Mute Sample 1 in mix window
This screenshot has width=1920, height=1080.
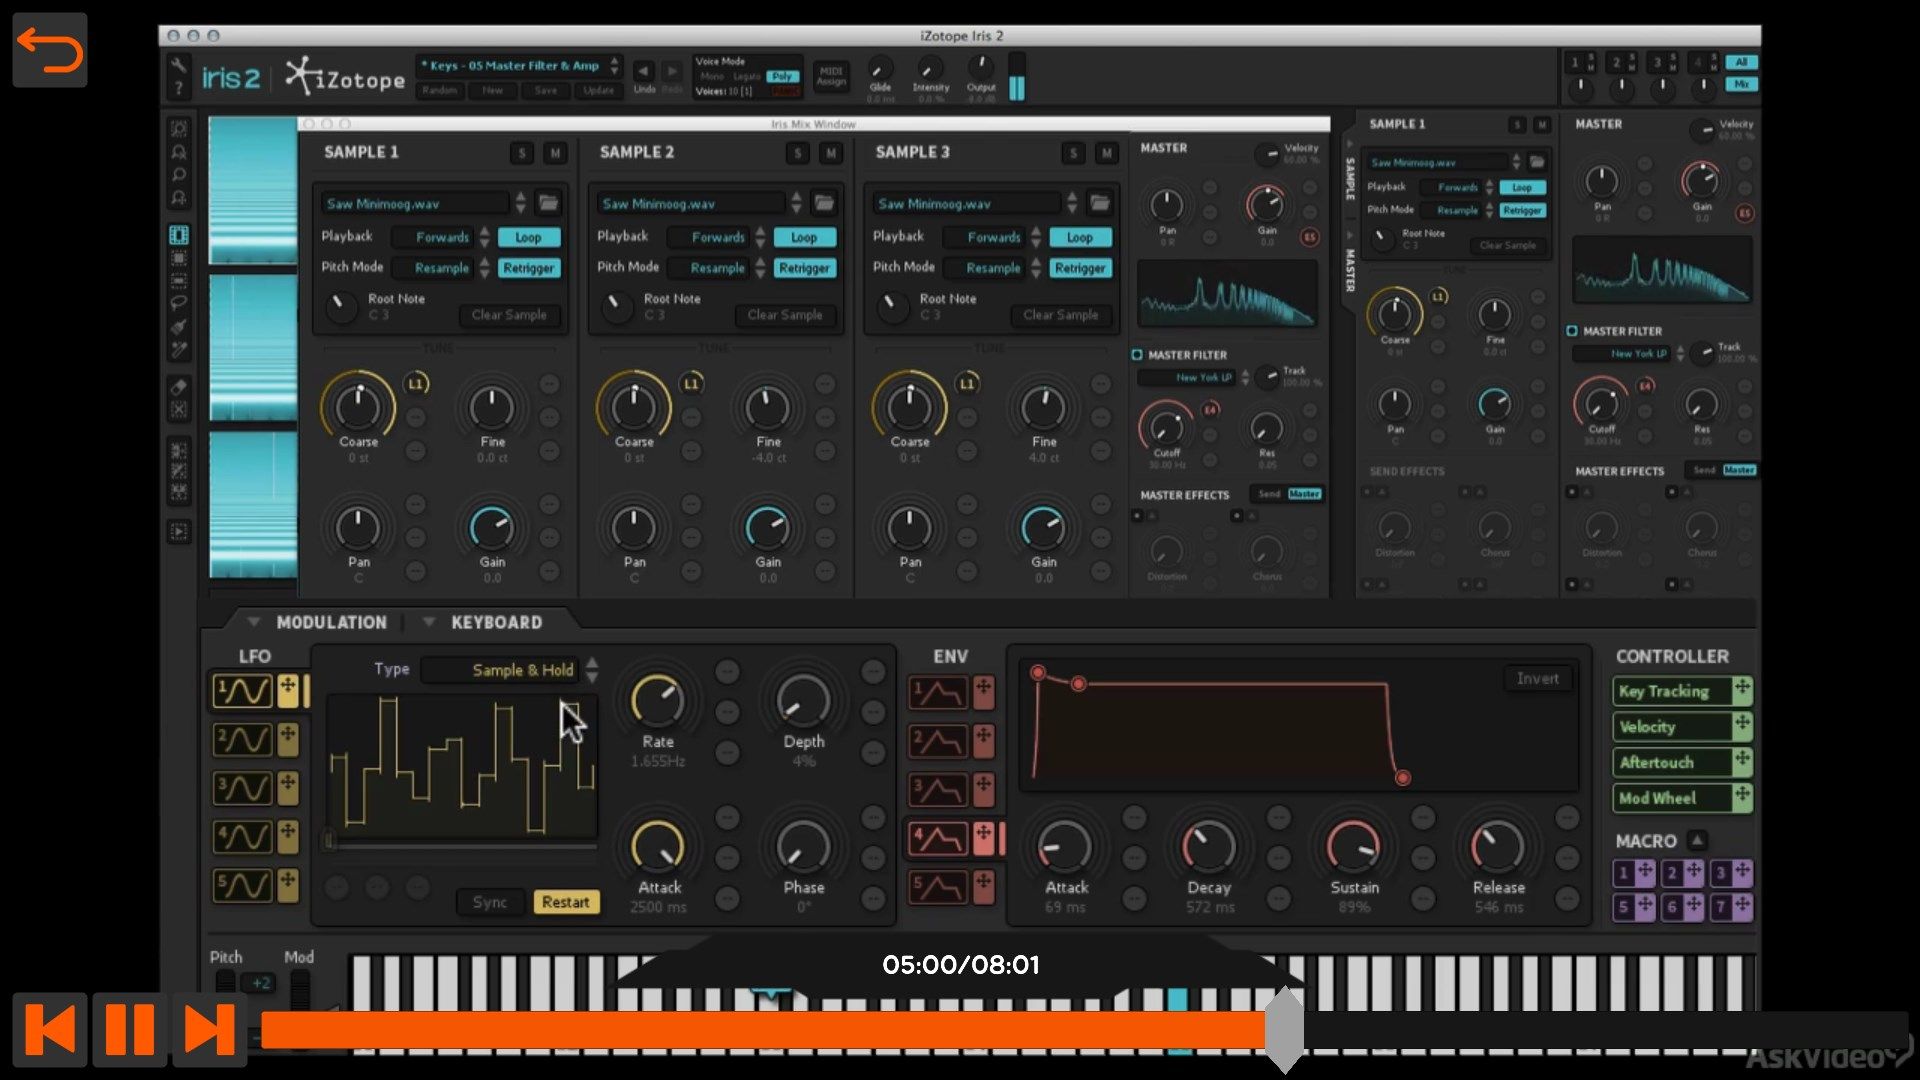555,153
